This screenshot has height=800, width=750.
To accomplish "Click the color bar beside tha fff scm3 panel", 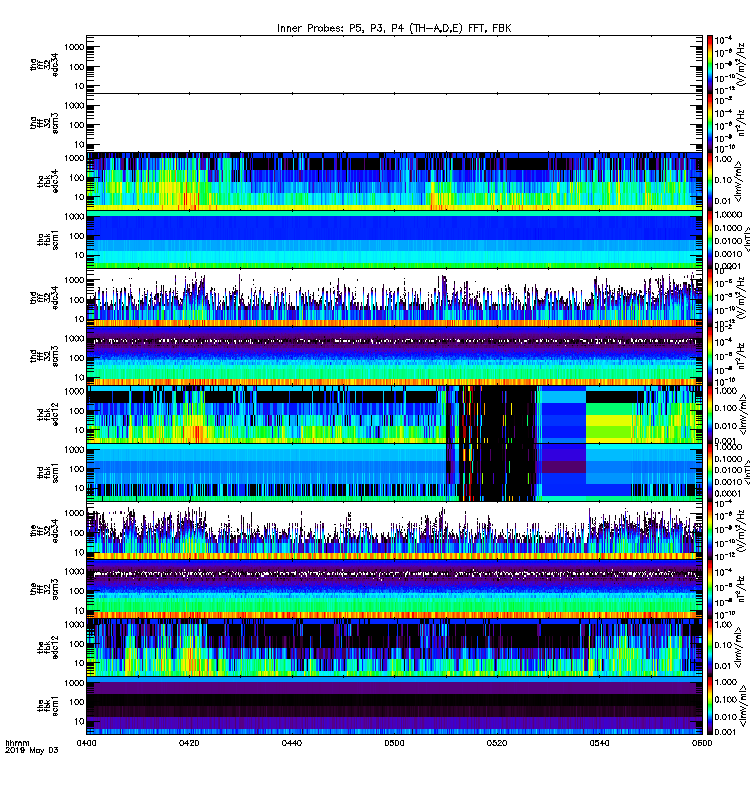I will click(710, 123).
